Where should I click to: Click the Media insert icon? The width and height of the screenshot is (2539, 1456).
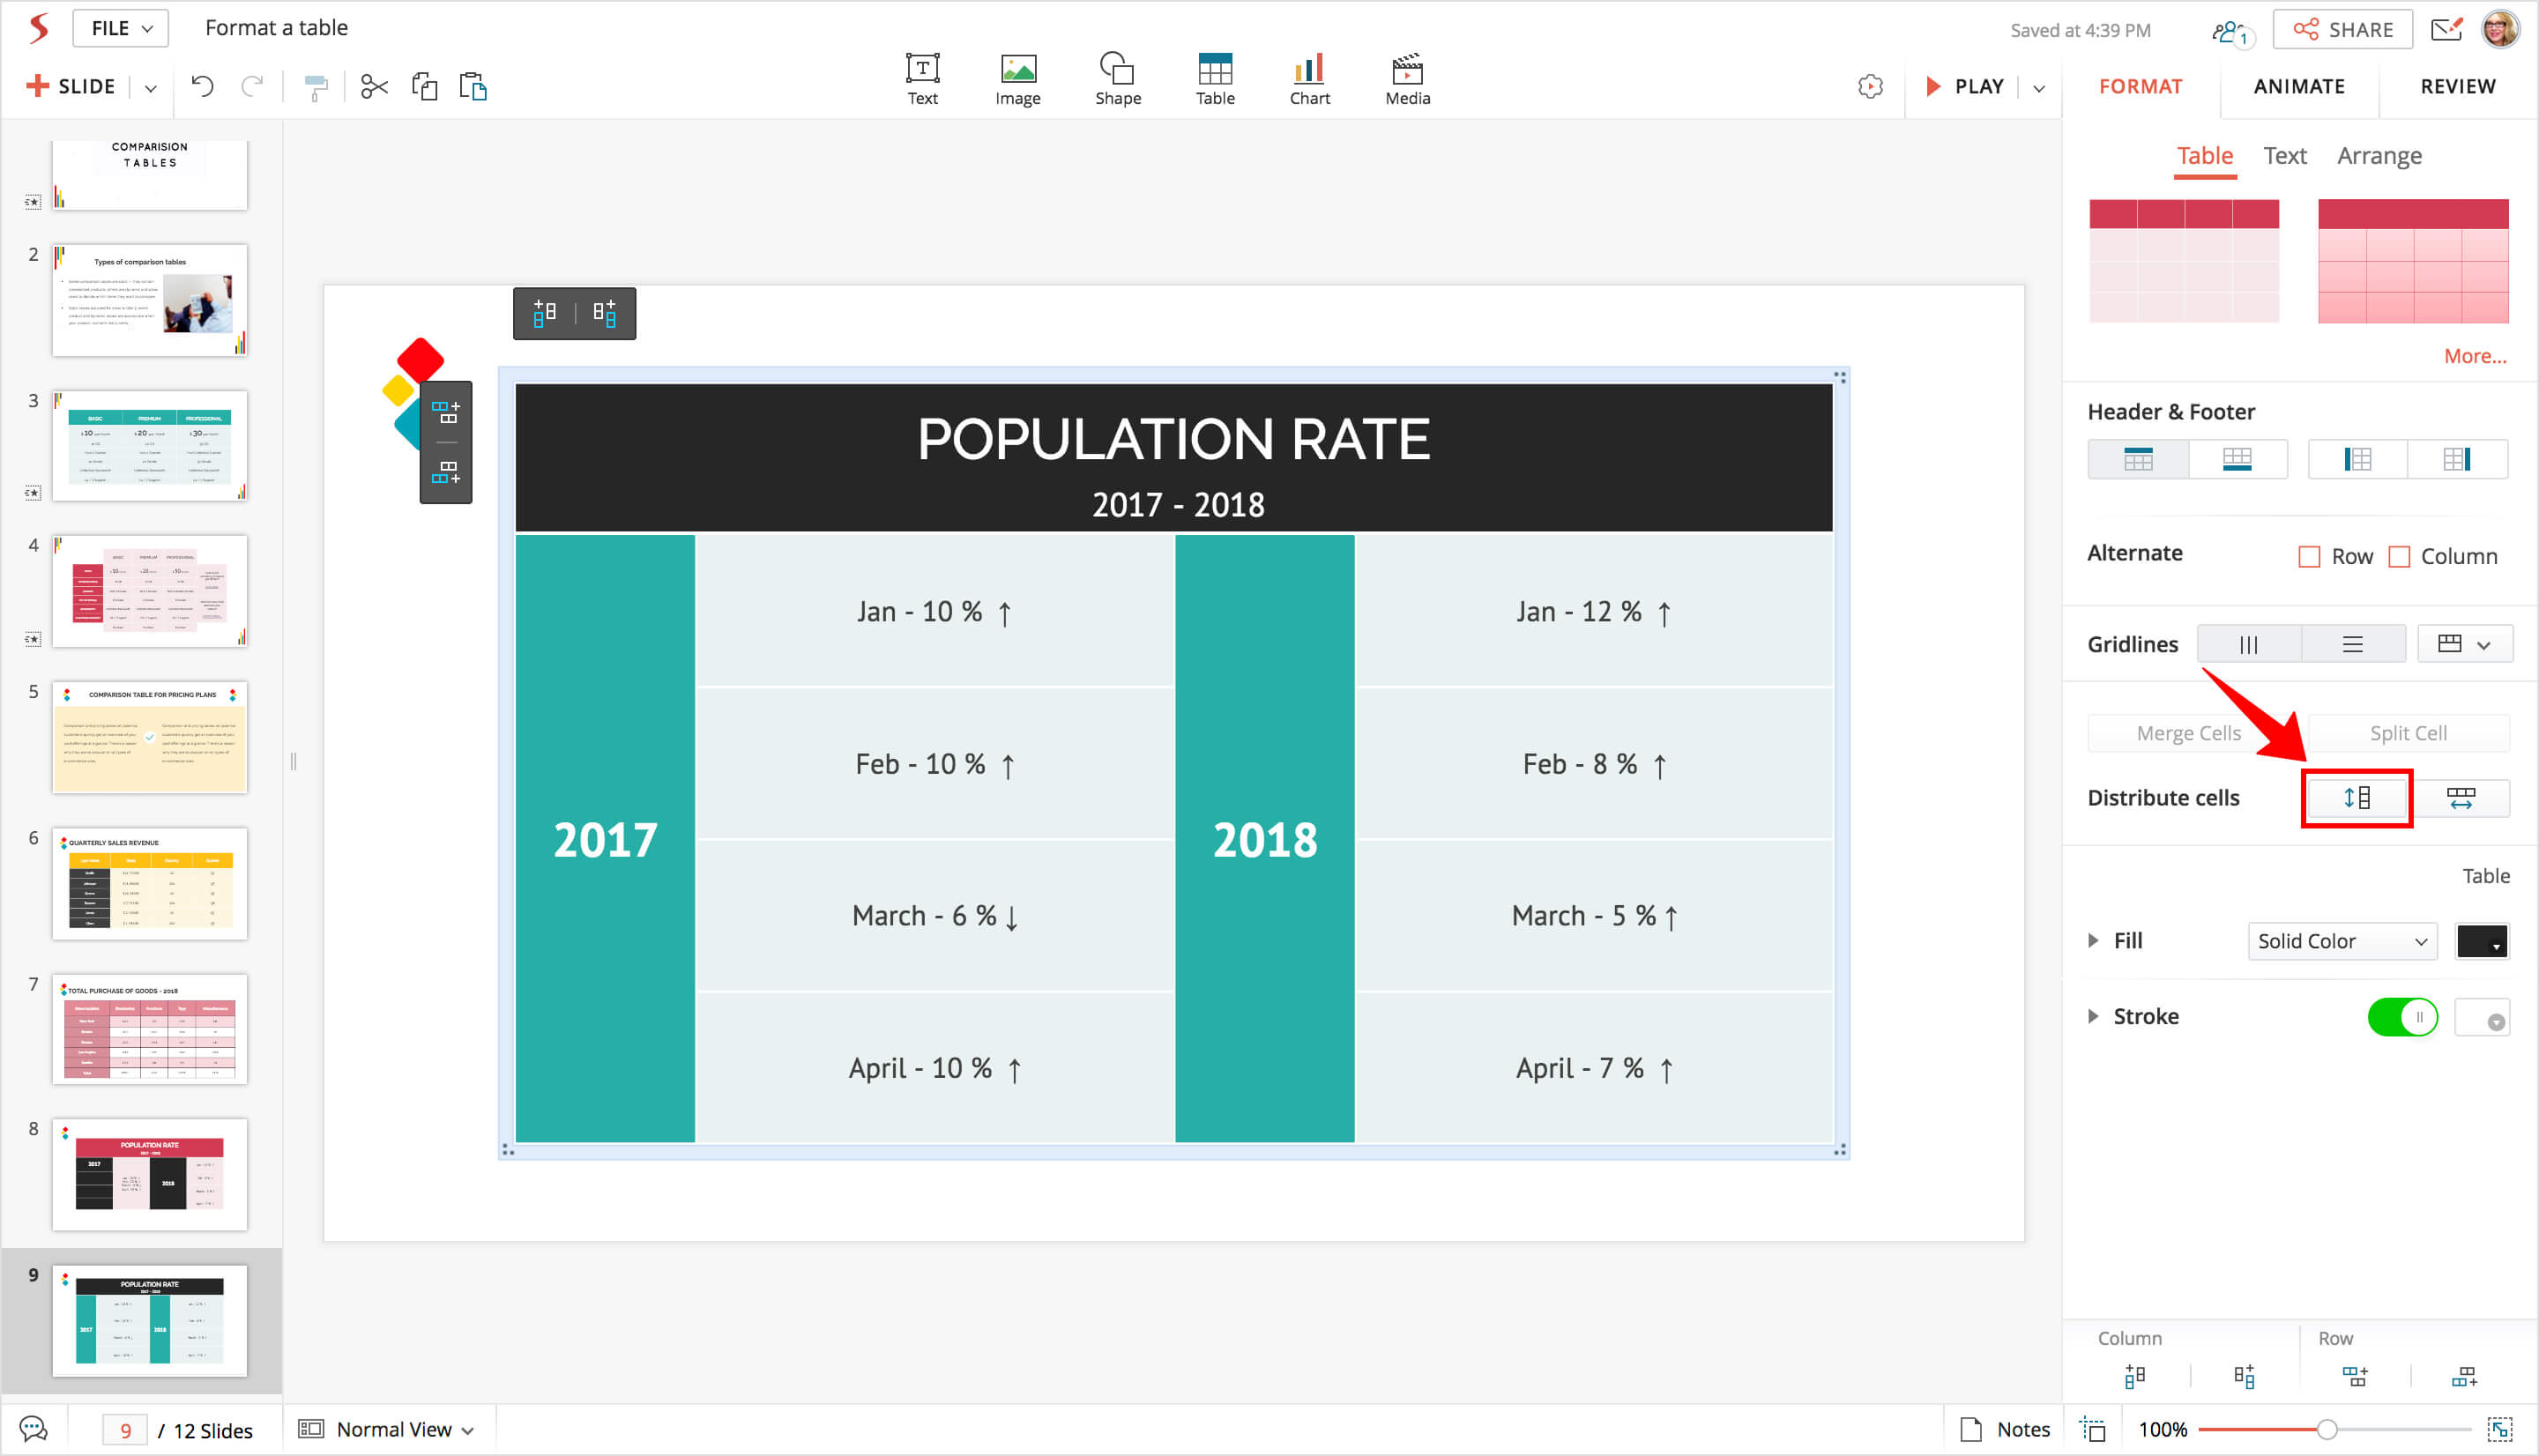1407,78
